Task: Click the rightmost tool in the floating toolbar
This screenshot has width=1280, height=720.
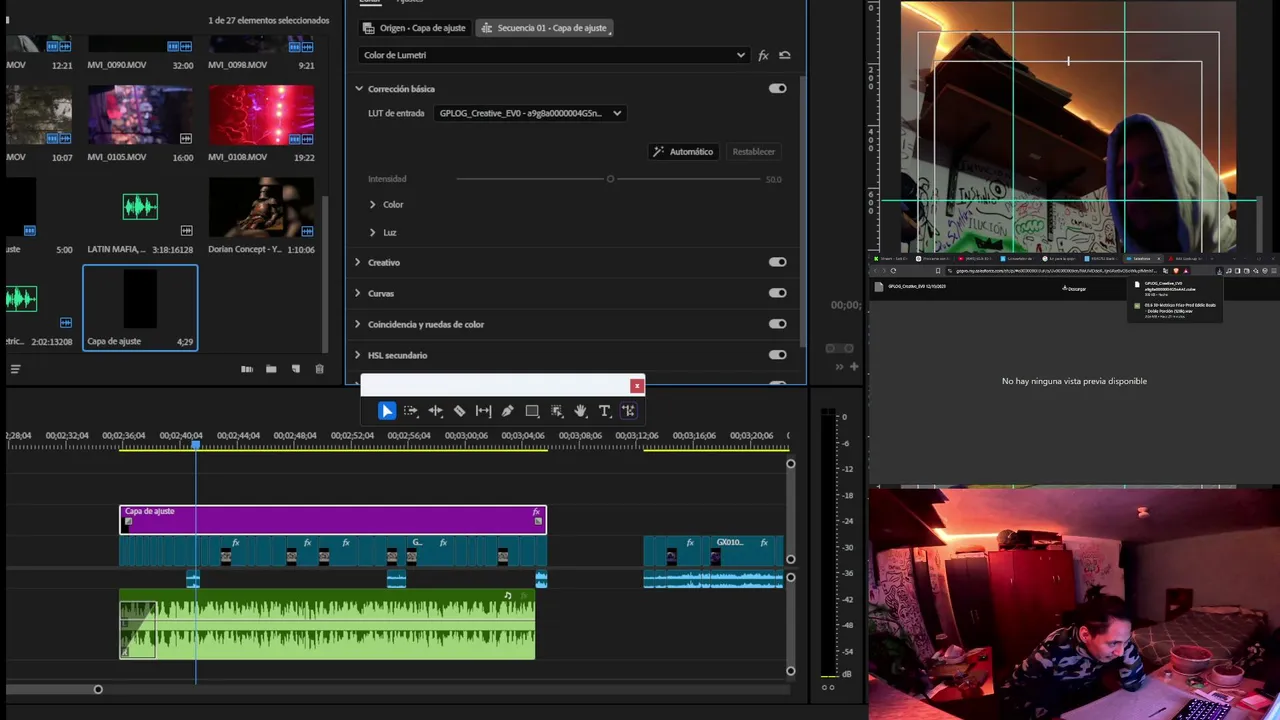Action: [x=628, y=411]
